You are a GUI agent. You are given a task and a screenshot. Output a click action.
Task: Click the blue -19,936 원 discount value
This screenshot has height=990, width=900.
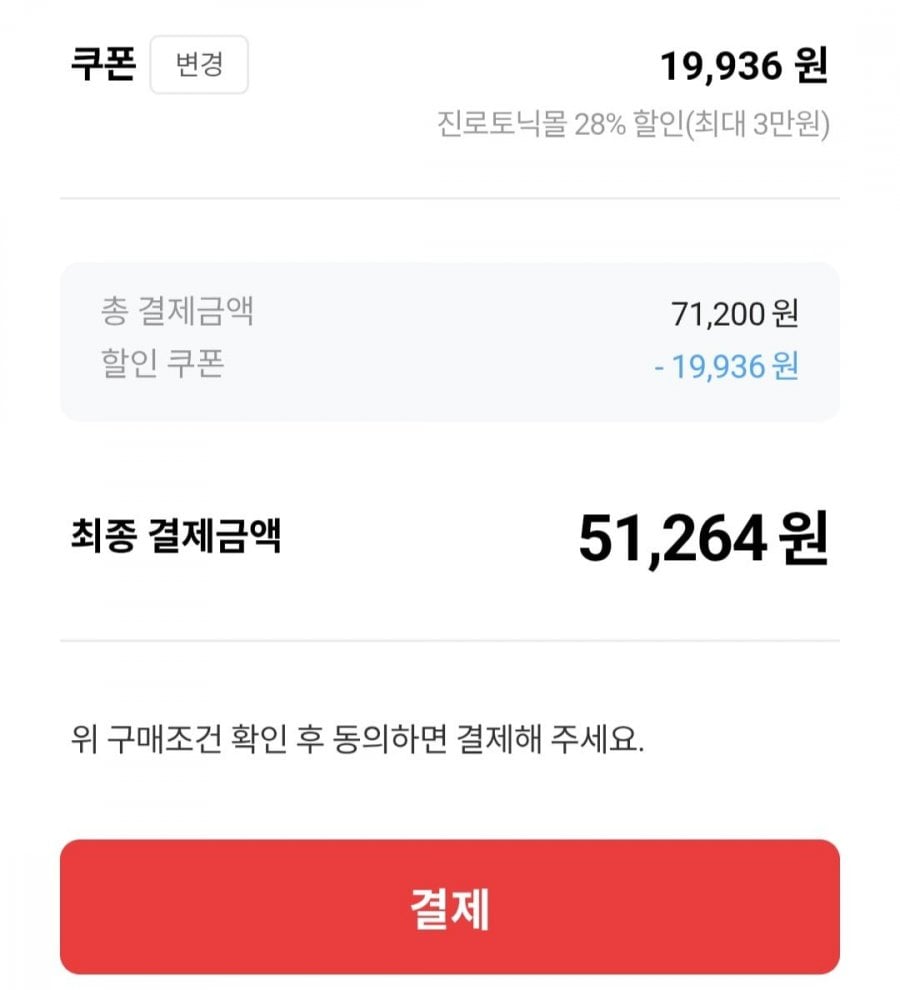[726, 365]
